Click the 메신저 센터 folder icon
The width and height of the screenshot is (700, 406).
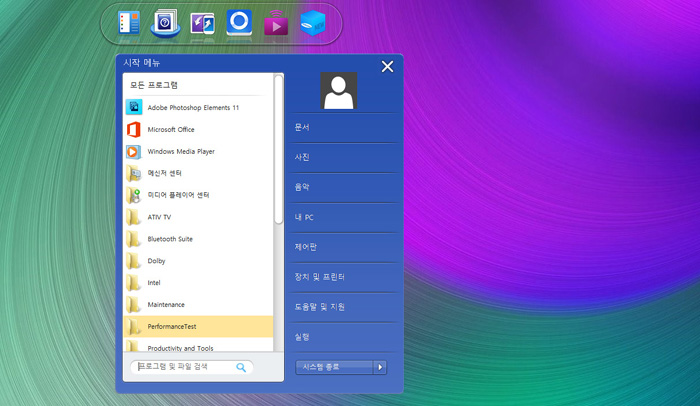point(133,173)
